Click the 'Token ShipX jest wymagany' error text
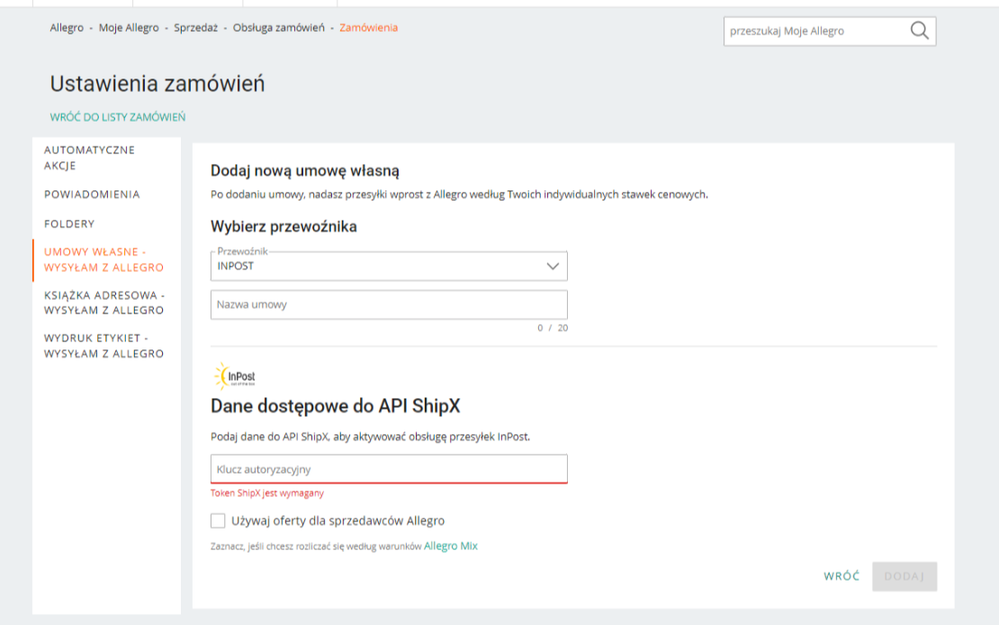Image resolution: width=999 pixels, height=625 pixels. point(267,493)
